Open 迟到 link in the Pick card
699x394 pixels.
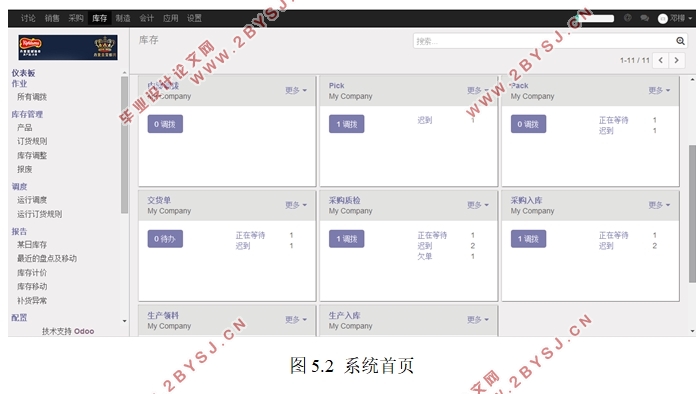425,120
